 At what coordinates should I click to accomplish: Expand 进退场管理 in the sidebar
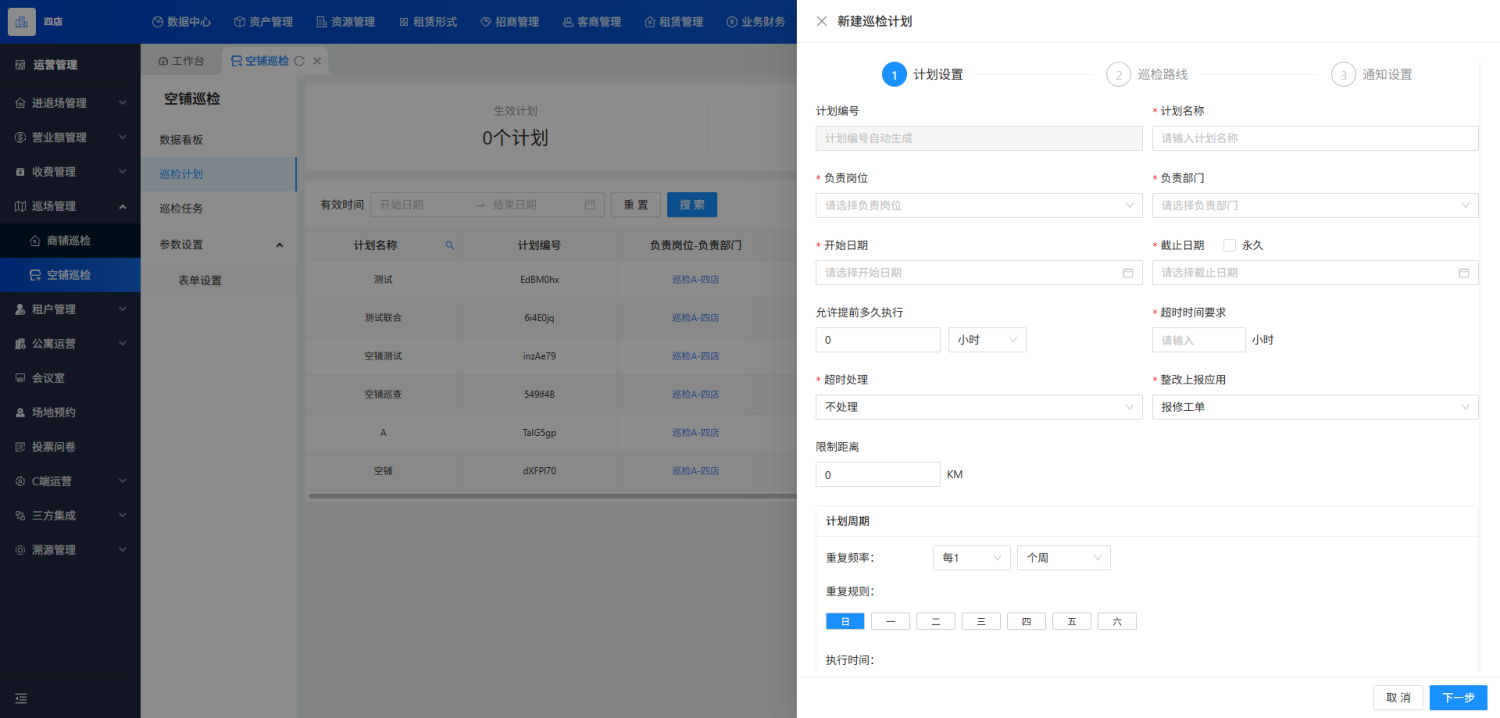click(x=70, y=103)
